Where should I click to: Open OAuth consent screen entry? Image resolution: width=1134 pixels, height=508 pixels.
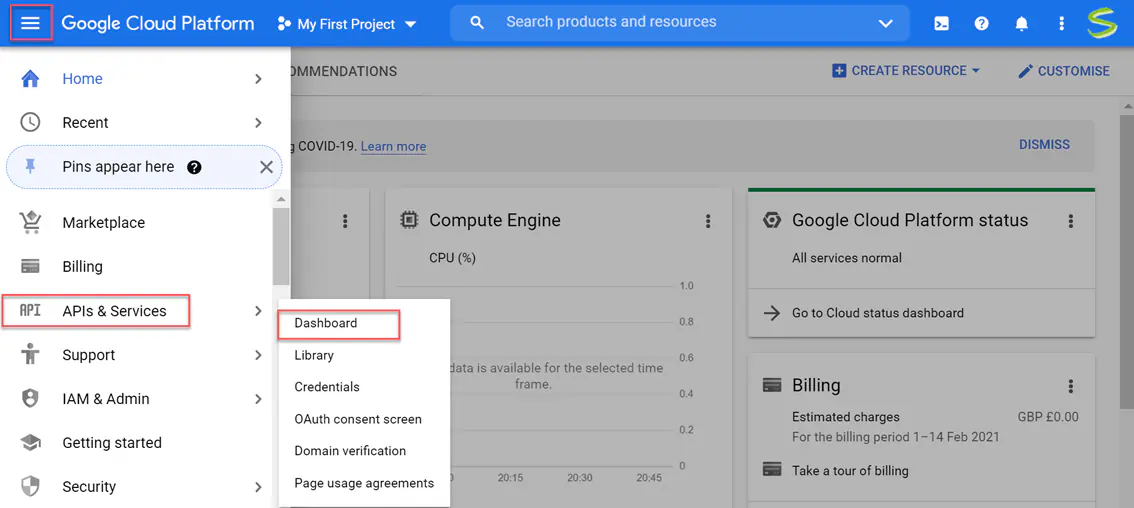click(358, 419)
